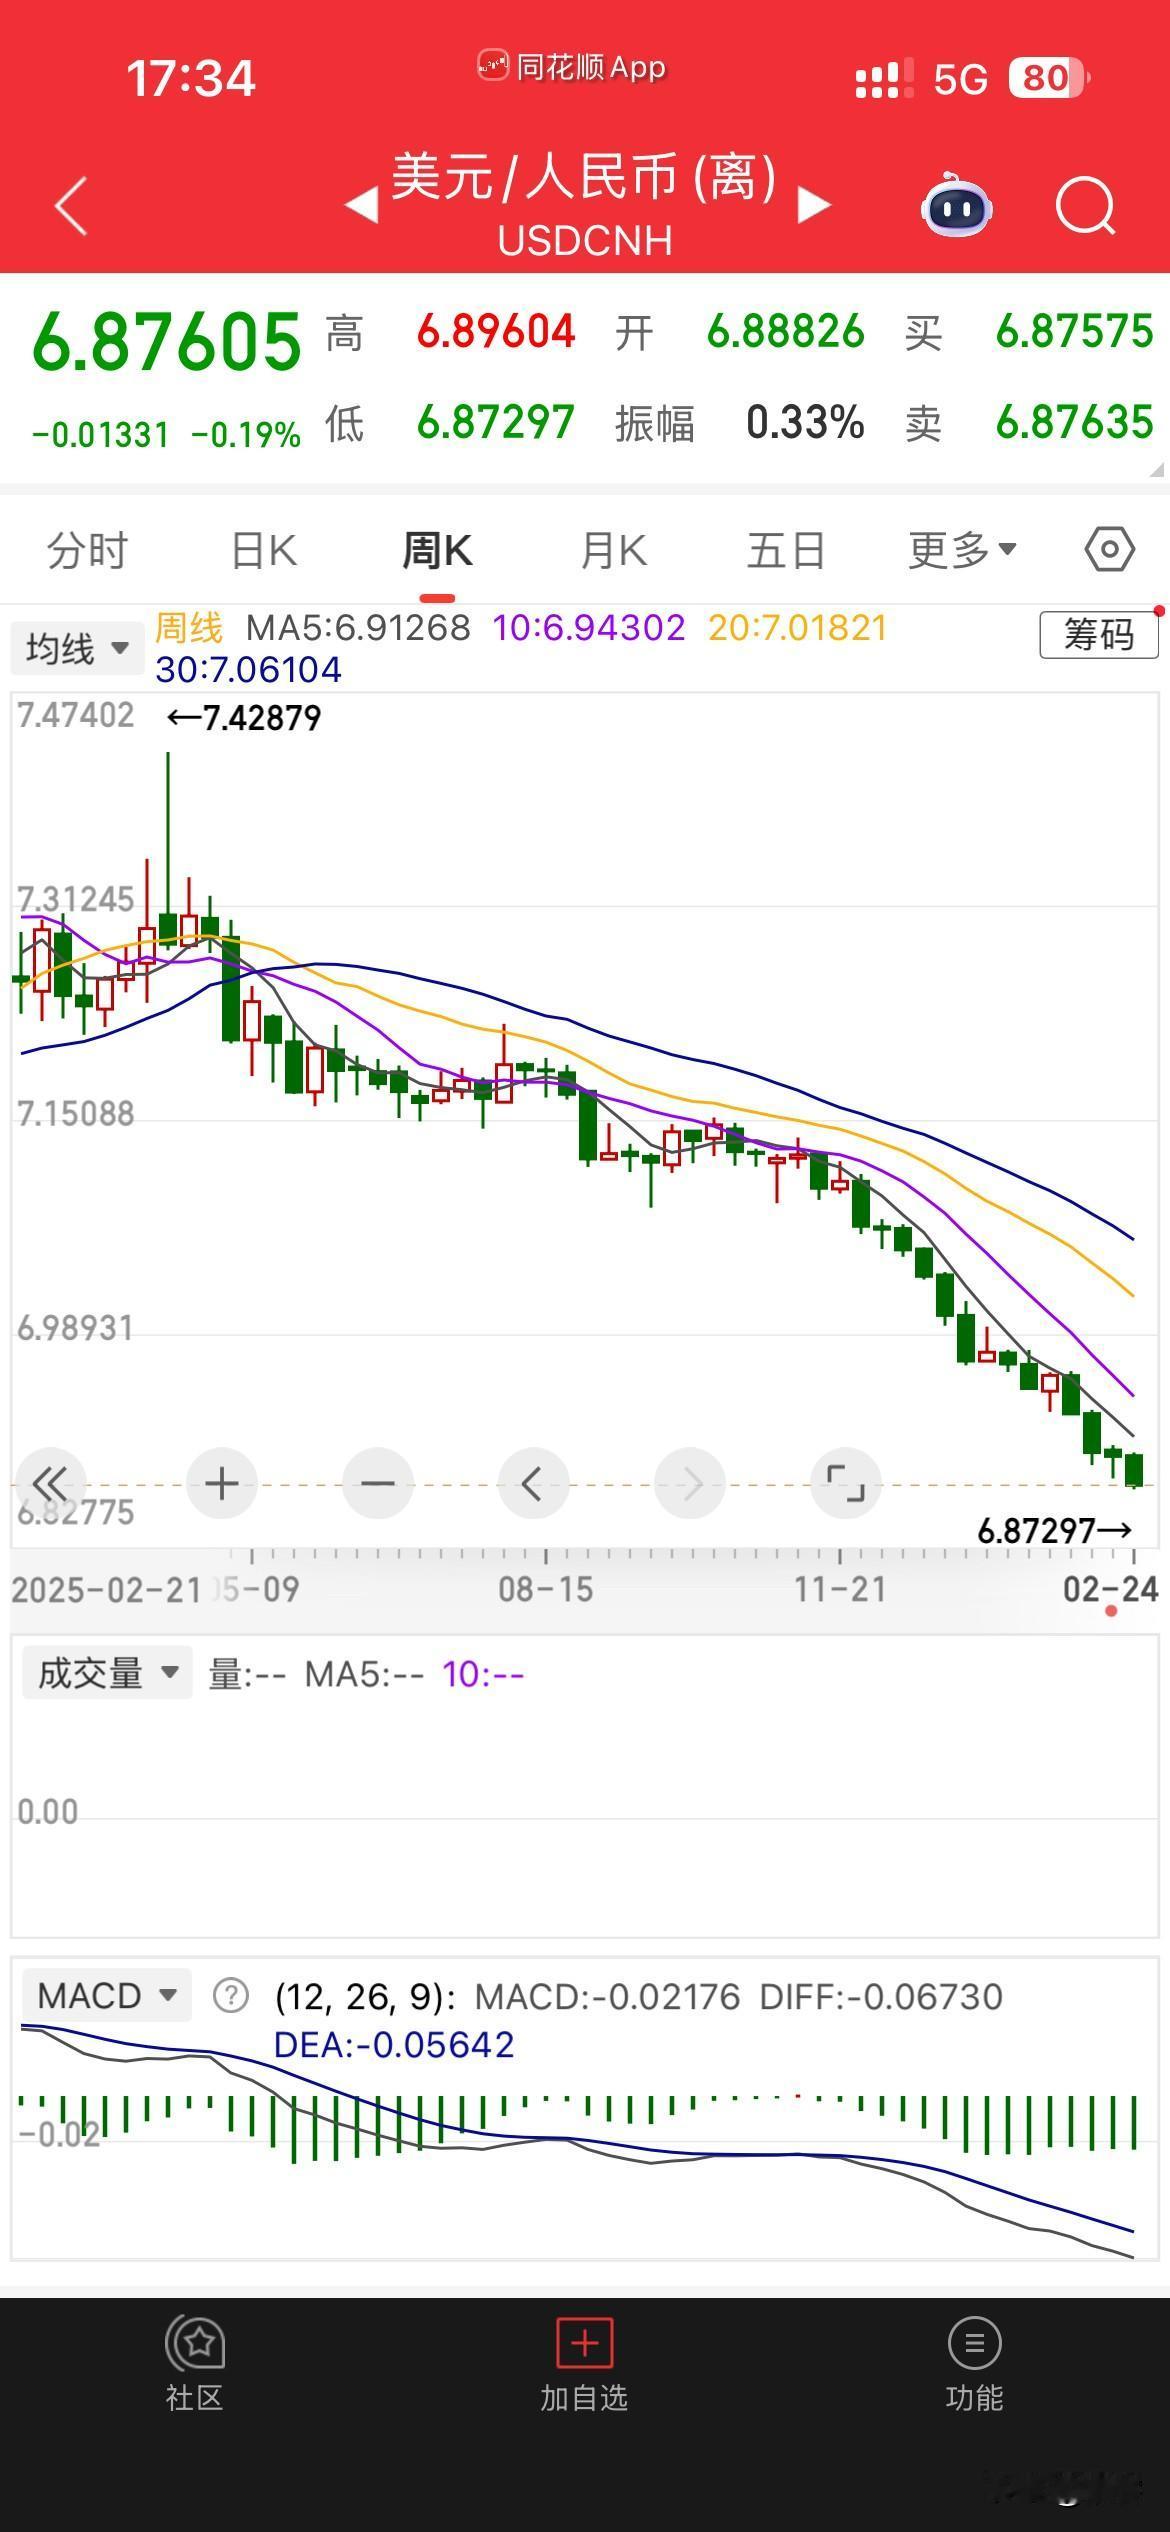The height and width of the screenshot is (2532, 1170).
Task: Open chart settings hexagon icon
Action: tap(1110, 550)
